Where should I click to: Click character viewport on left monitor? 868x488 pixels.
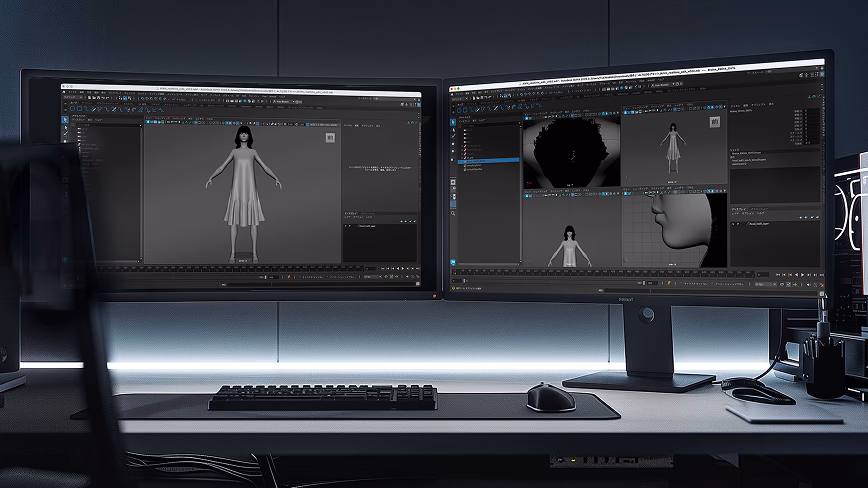242,194
